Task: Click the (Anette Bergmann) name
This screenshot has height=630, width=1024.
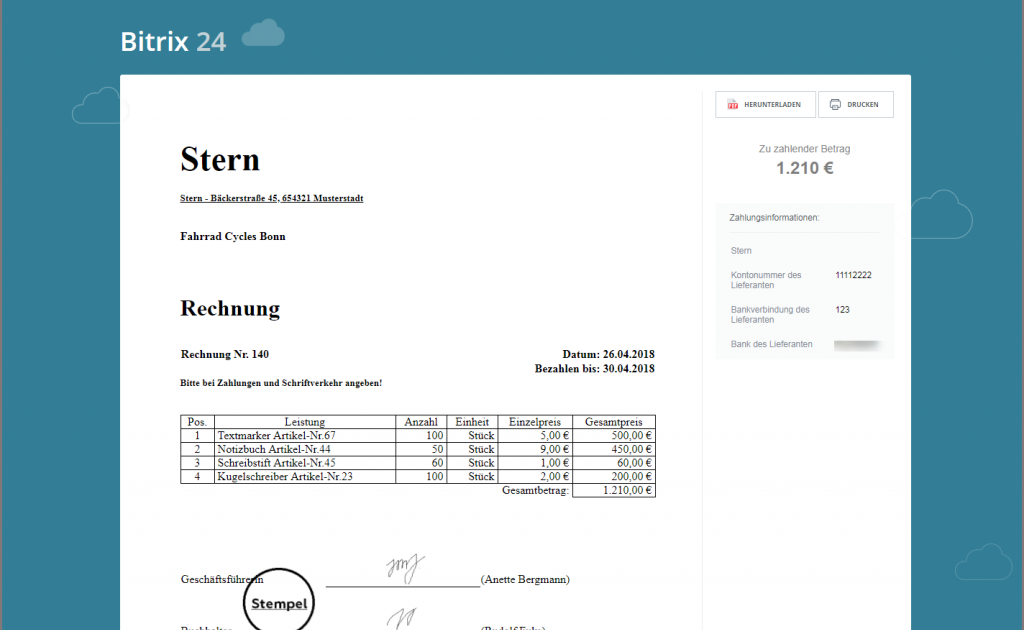Action: [x=525, y=580]
